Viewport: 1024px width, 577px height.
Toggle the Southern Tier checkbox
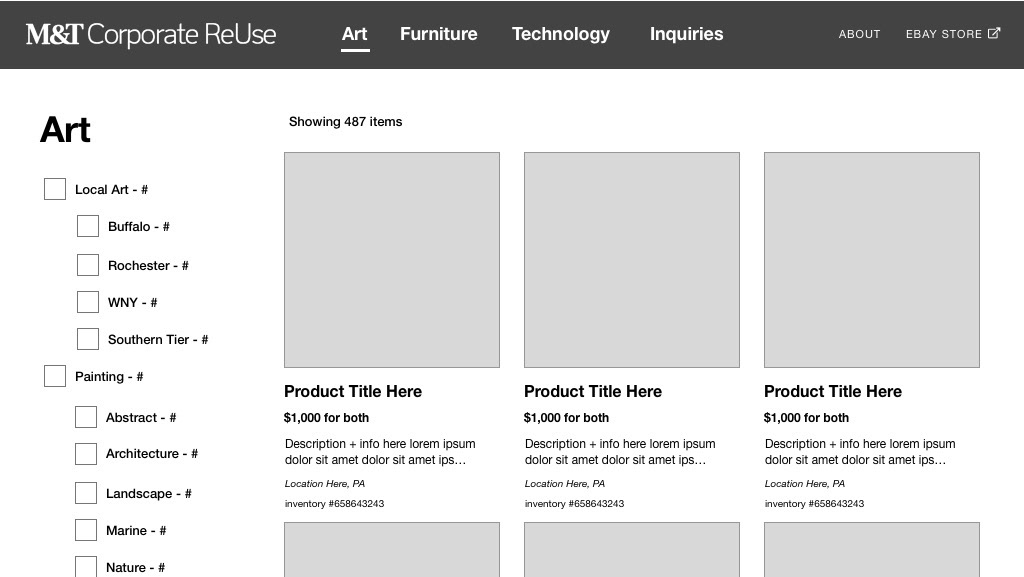[x=88, y=339]
